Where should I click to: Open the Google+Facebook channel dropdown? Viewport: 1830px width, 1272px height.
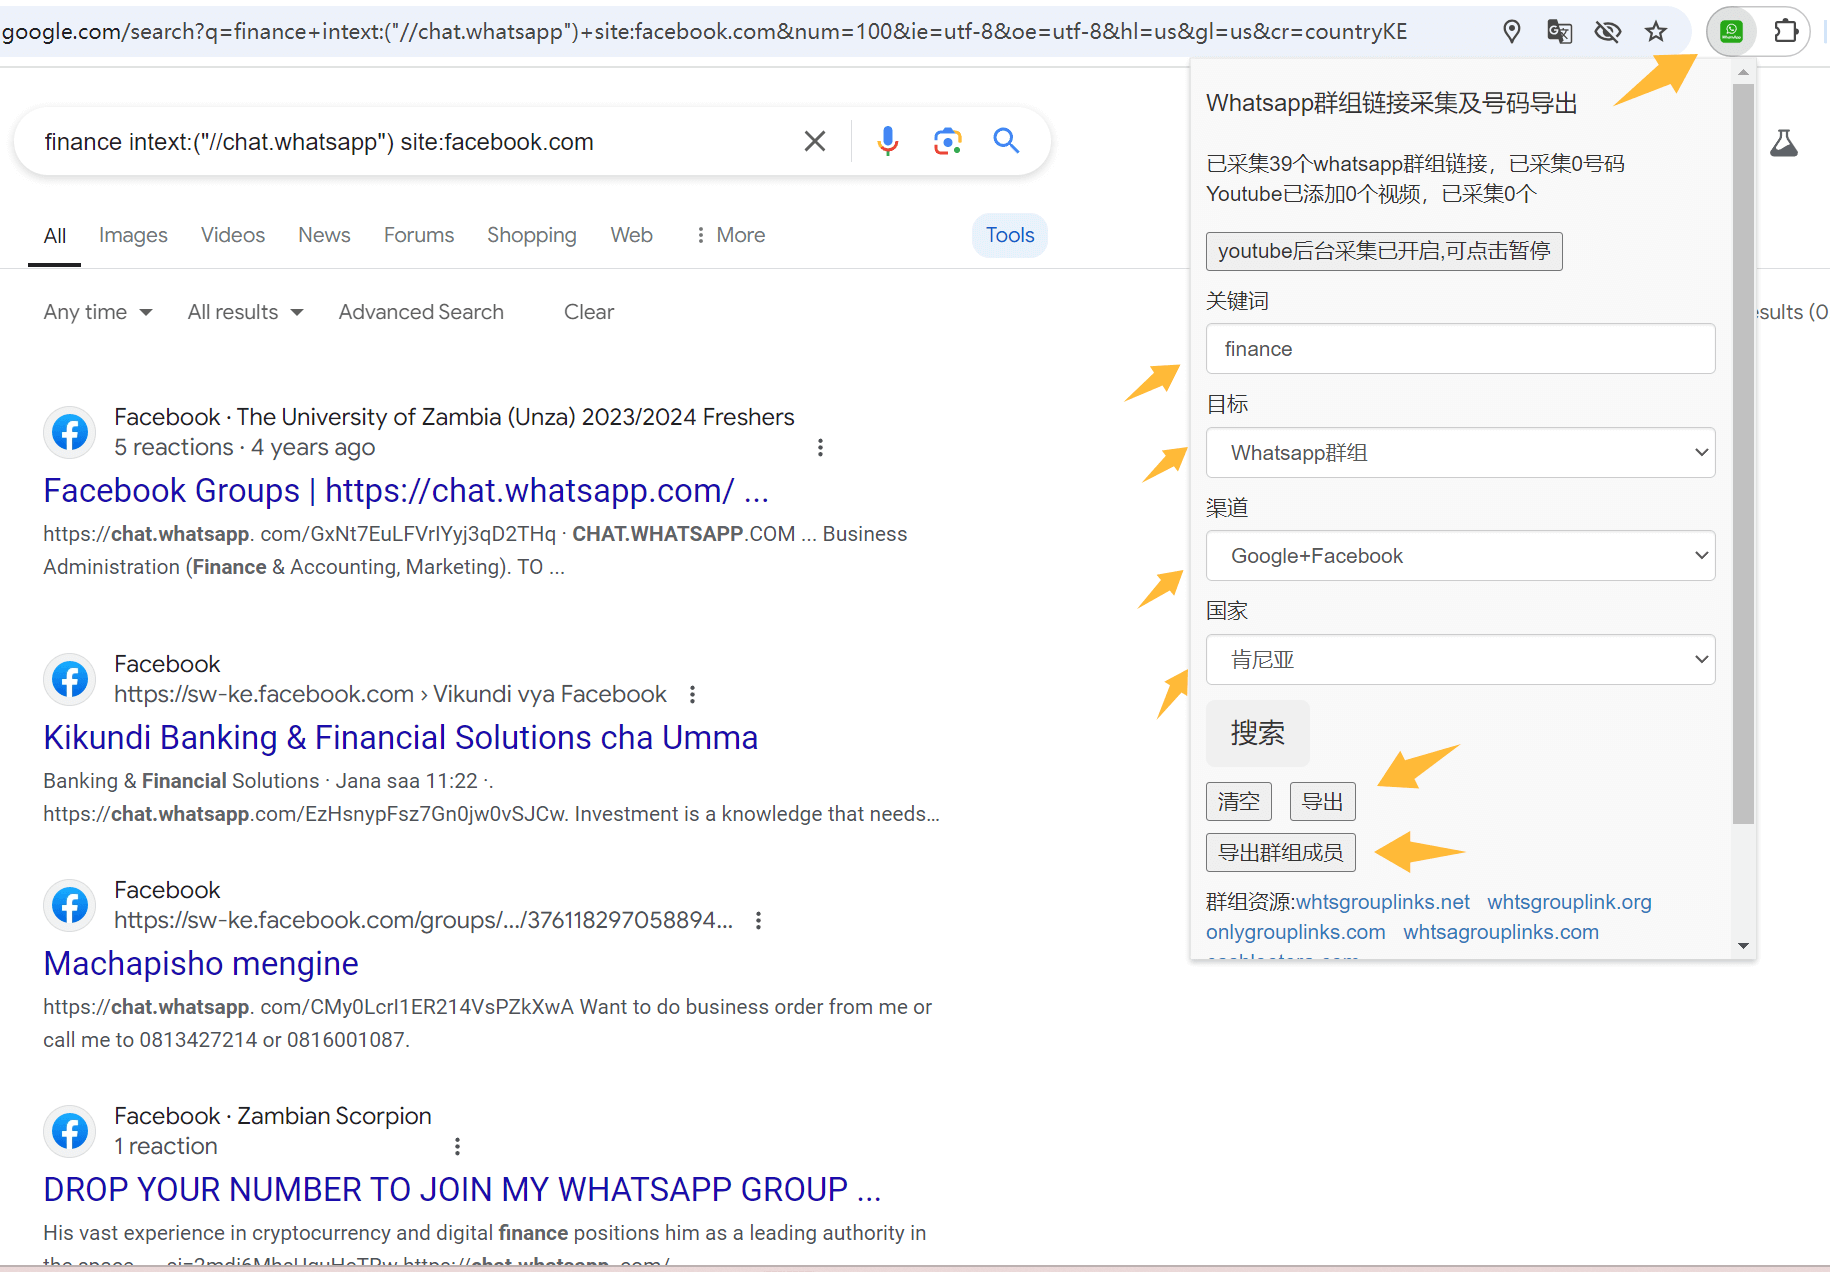pos(1460,556)
